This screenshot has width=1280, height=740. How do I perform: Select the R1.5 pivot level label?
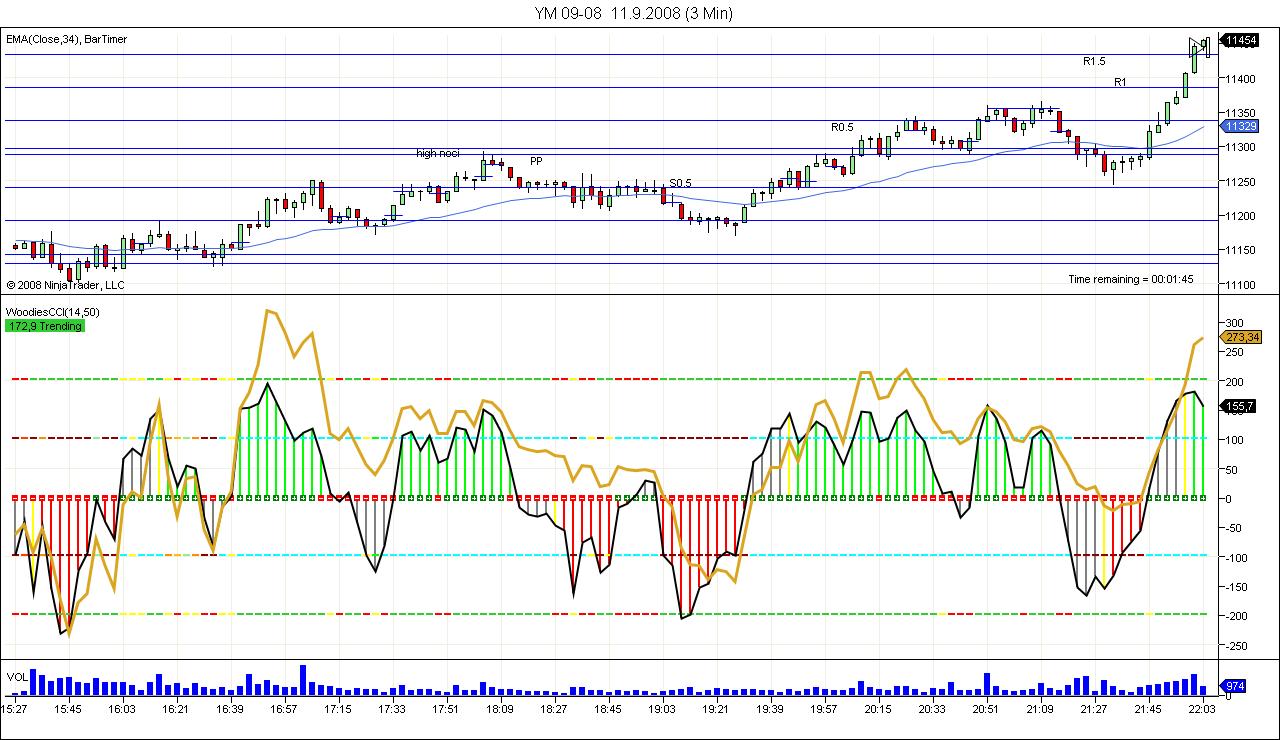1094,61
